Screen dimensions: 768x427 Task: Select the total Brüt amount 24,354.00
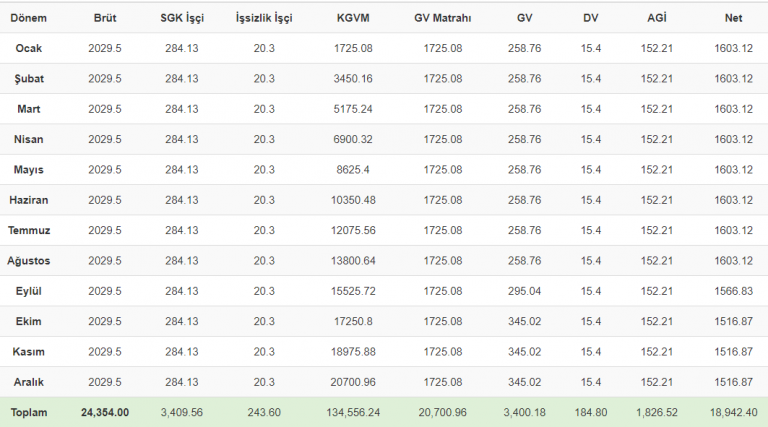[104, 412]
